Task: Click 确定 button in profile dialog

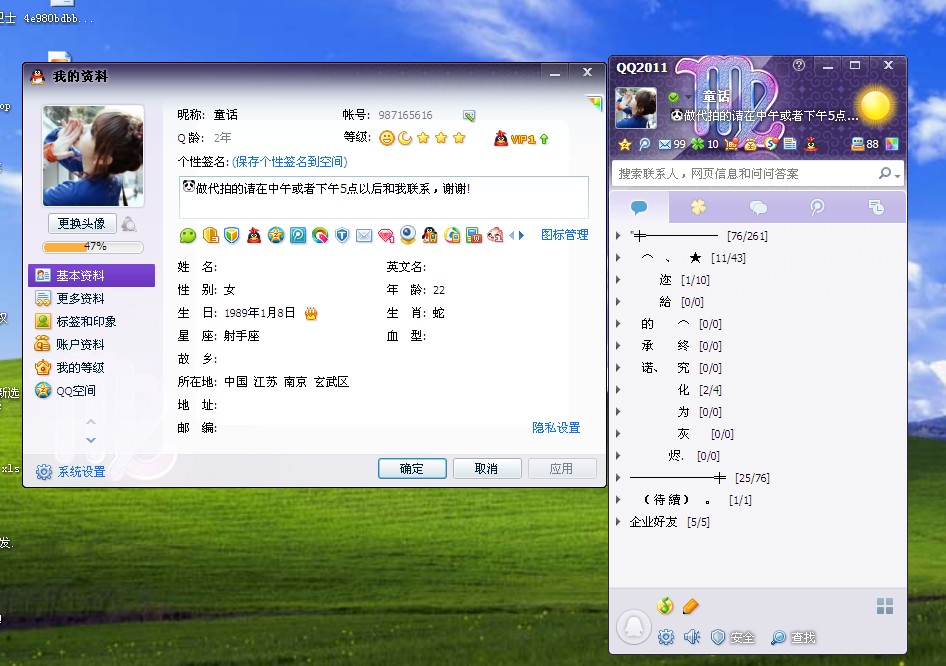Action: (x=412, y=469)
